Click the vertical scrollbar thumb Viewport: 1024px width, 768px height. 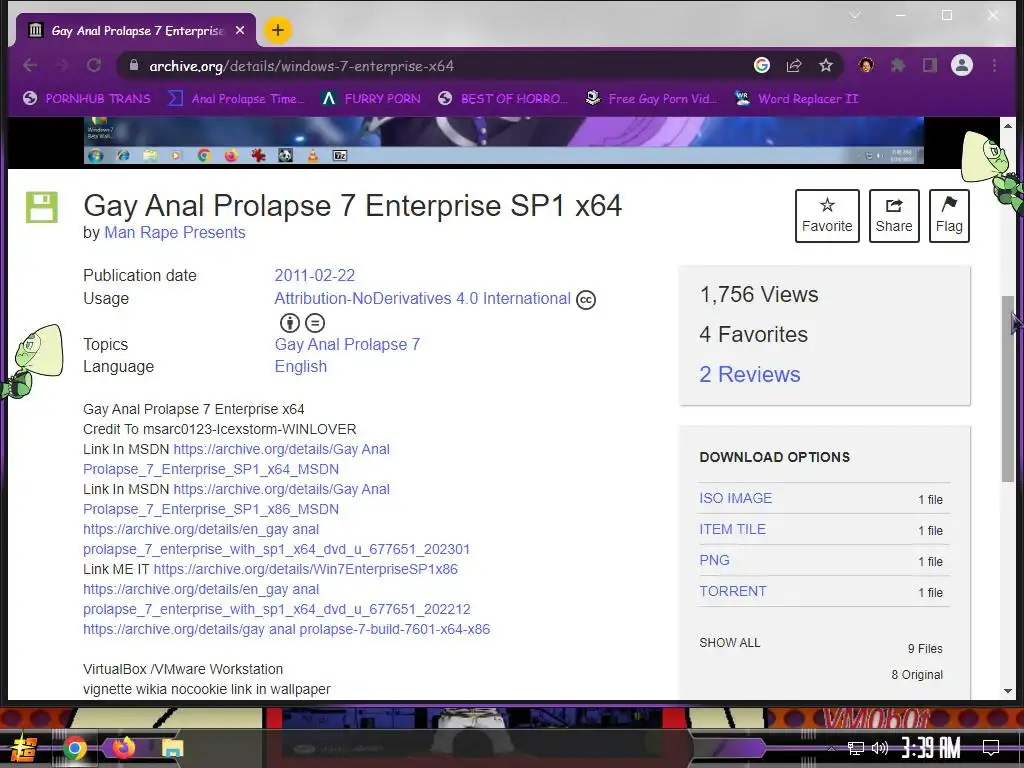(x=1008, y=389)
